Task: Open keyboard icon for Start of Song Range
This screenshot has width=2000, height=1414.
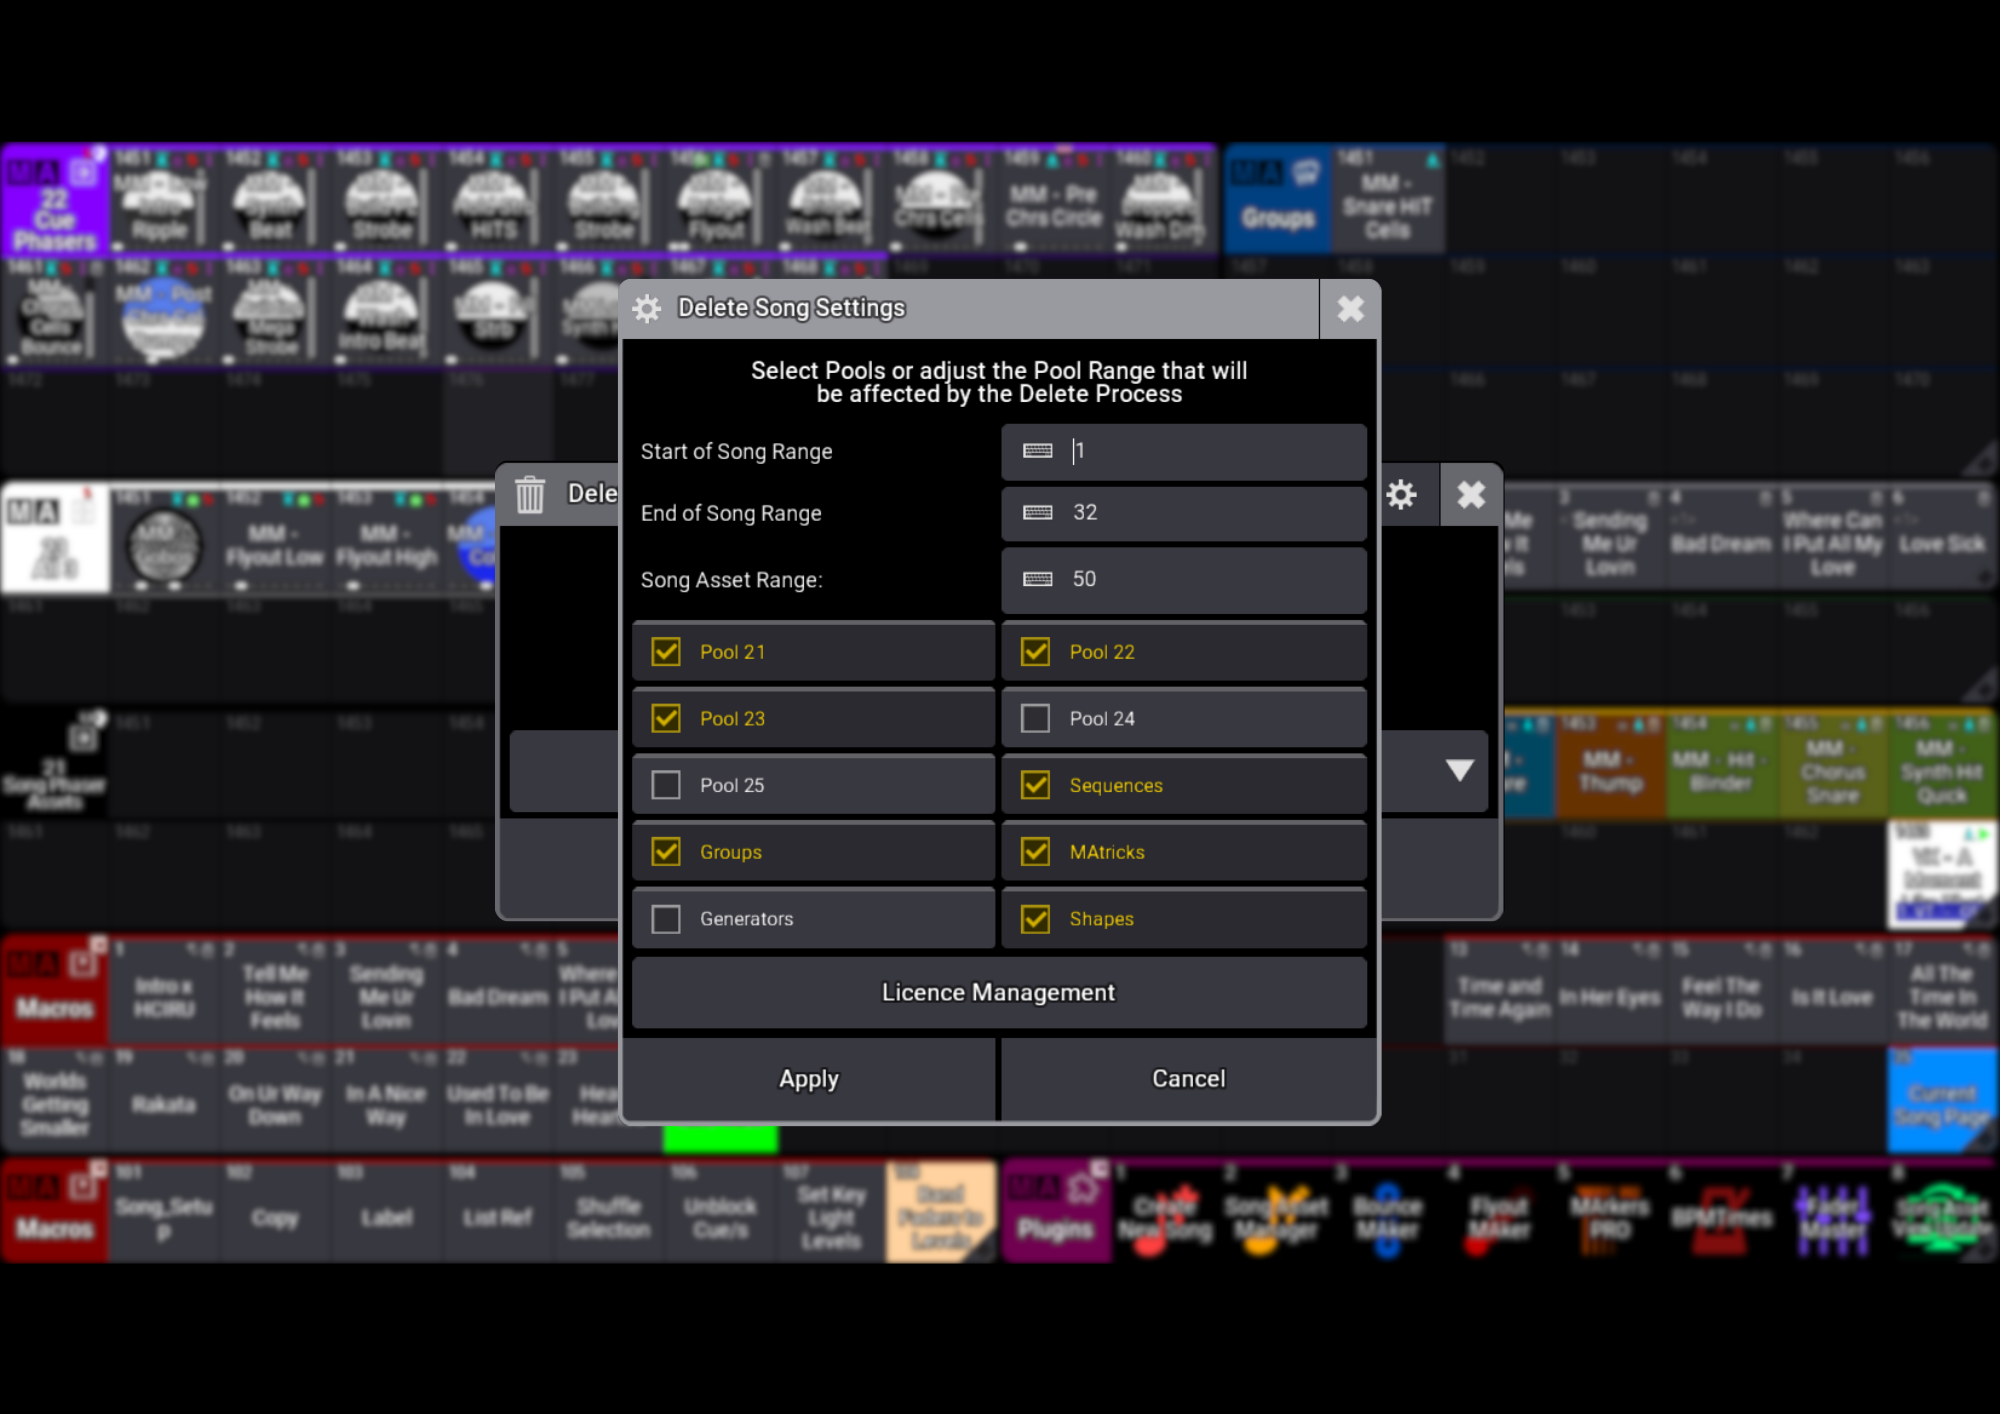Action: pos(1038,451)
